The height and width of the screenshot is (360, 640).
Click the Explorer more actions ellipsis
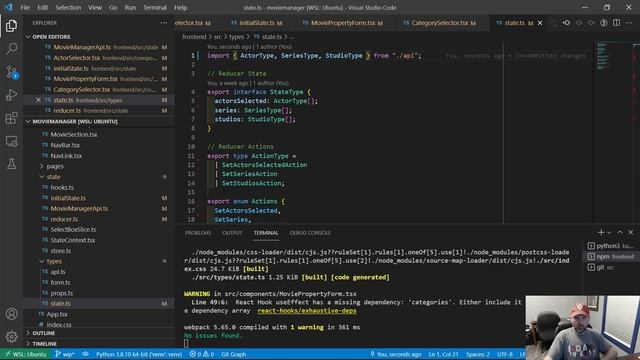pos(164,23)
